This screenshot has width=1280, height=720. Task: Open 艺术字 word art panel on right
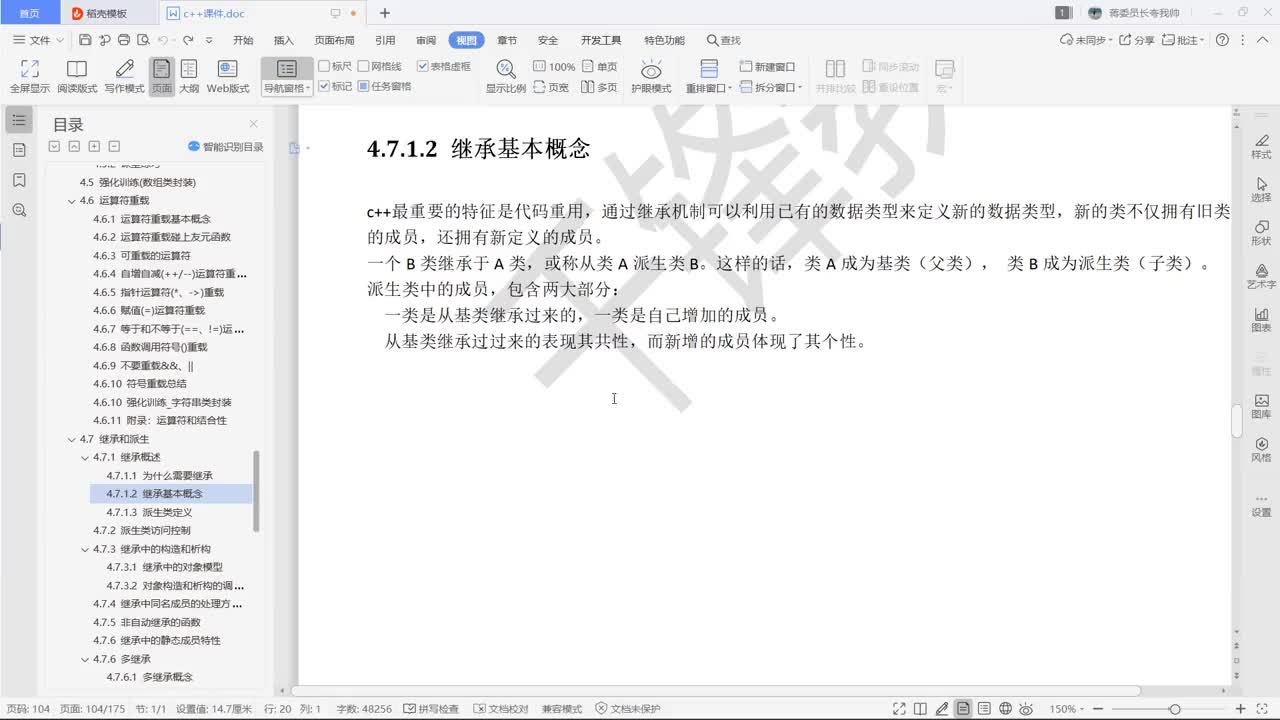[1261, 275]
